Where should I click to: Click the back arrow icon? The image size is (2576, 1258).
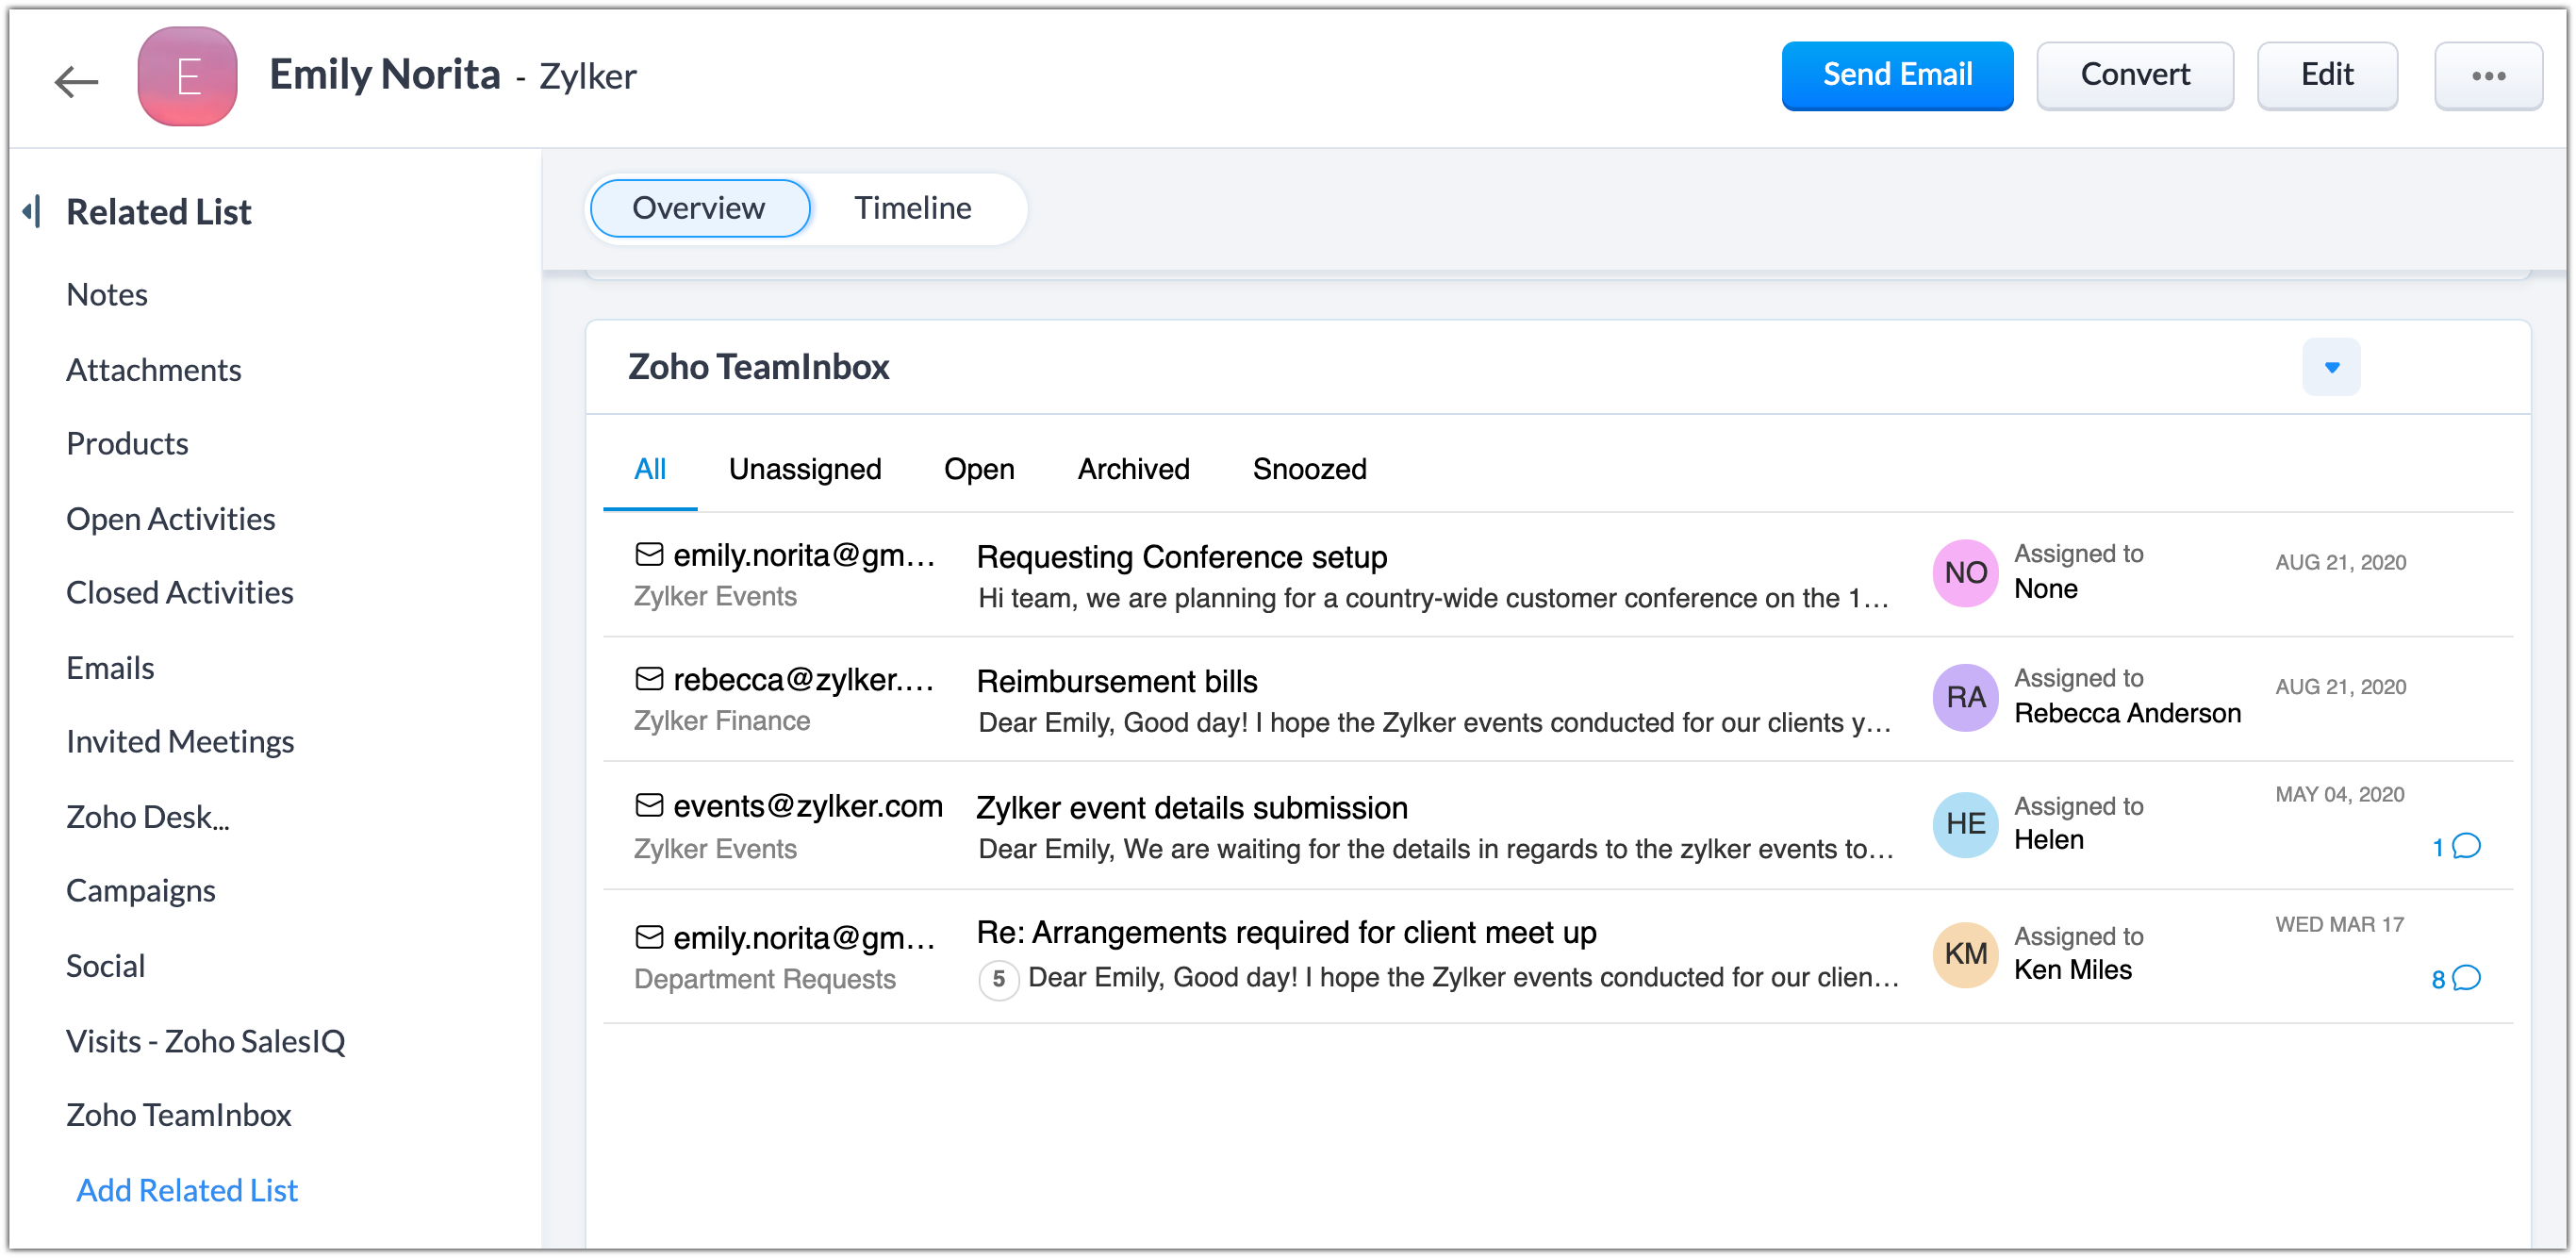click(x=76, y=80)
